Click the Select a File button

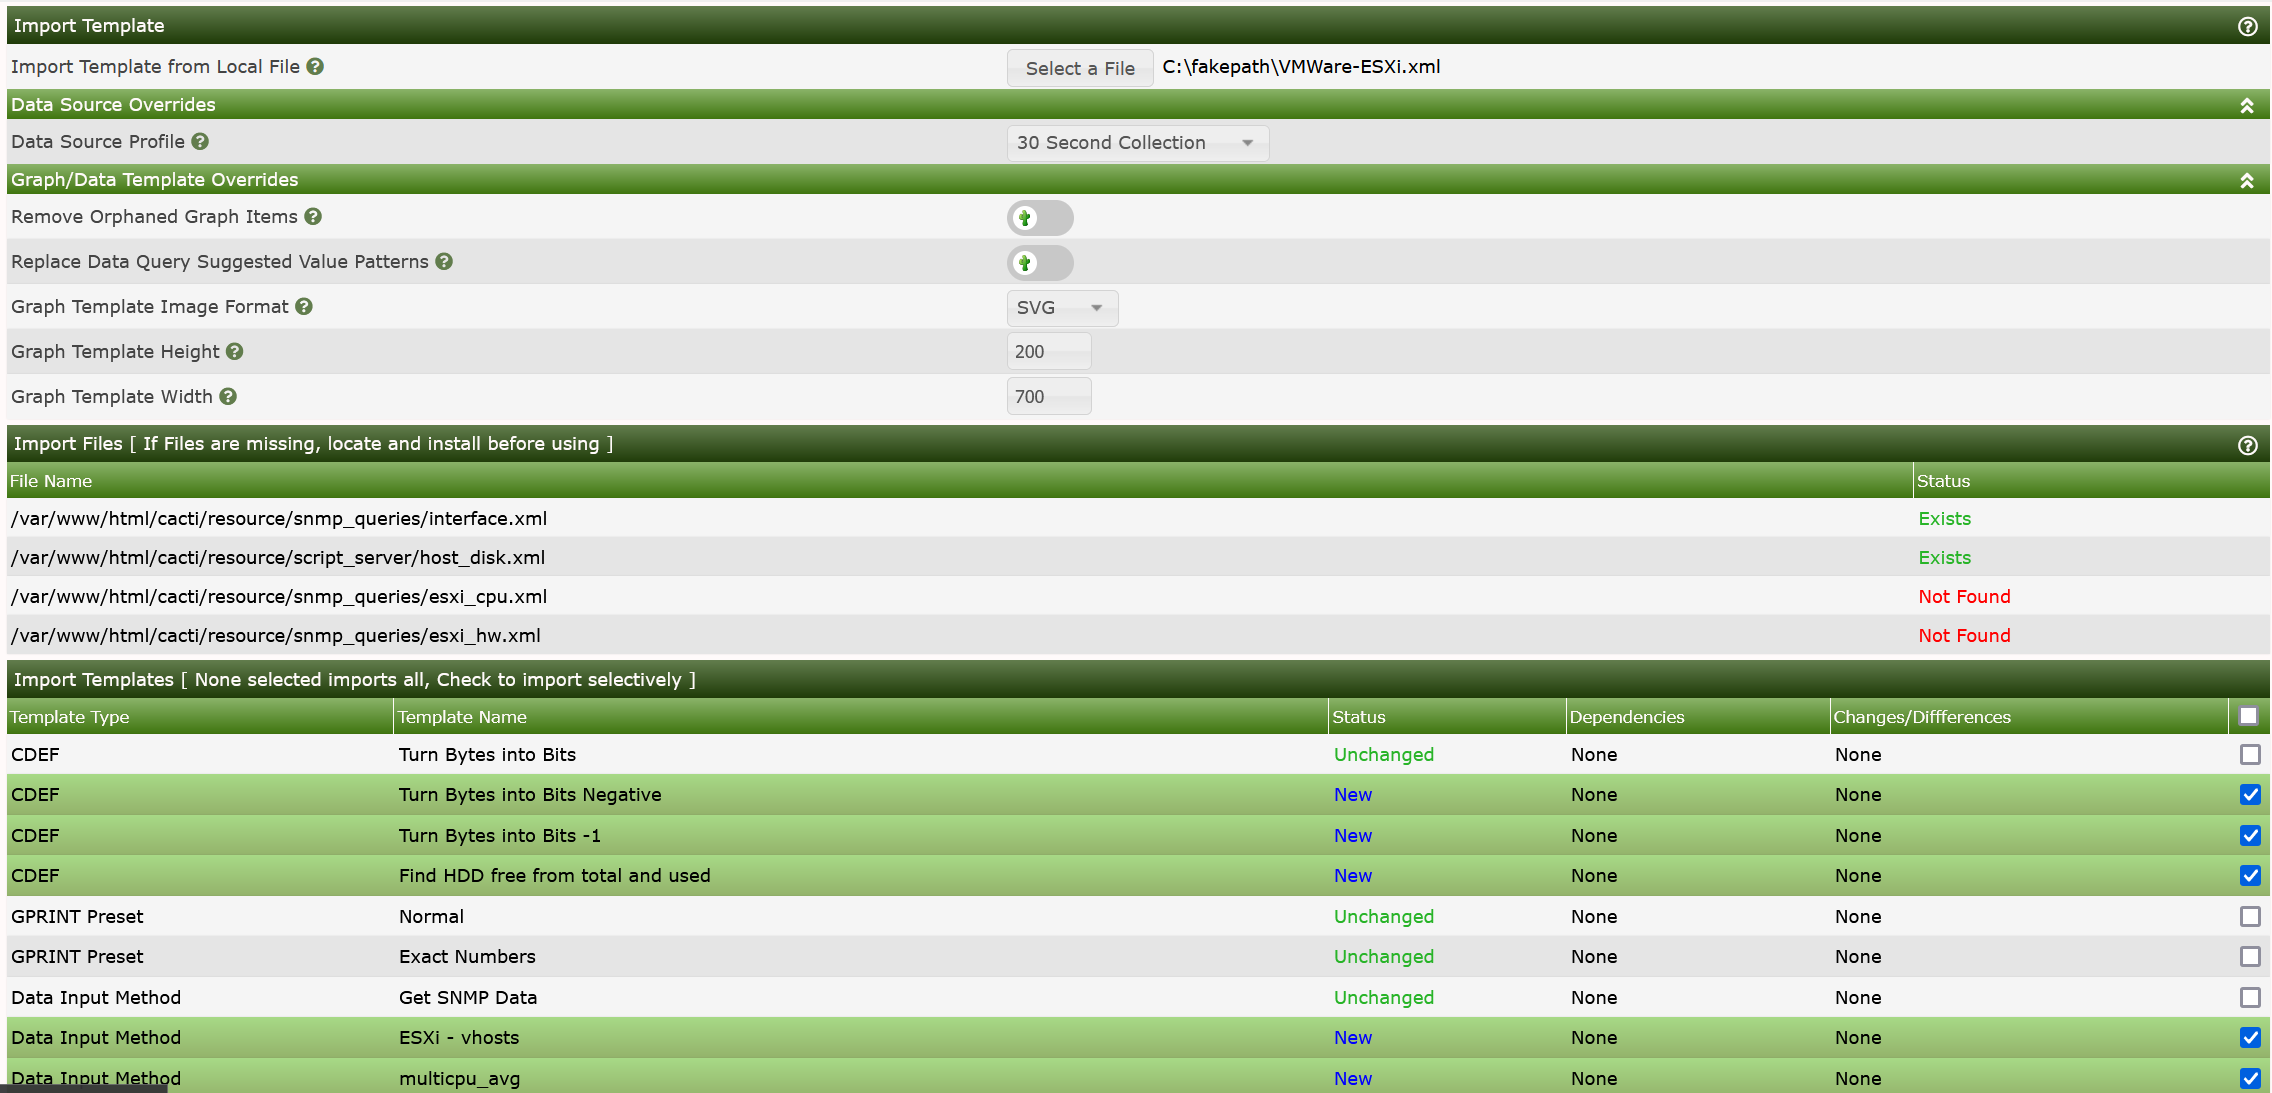(1080, 67)
